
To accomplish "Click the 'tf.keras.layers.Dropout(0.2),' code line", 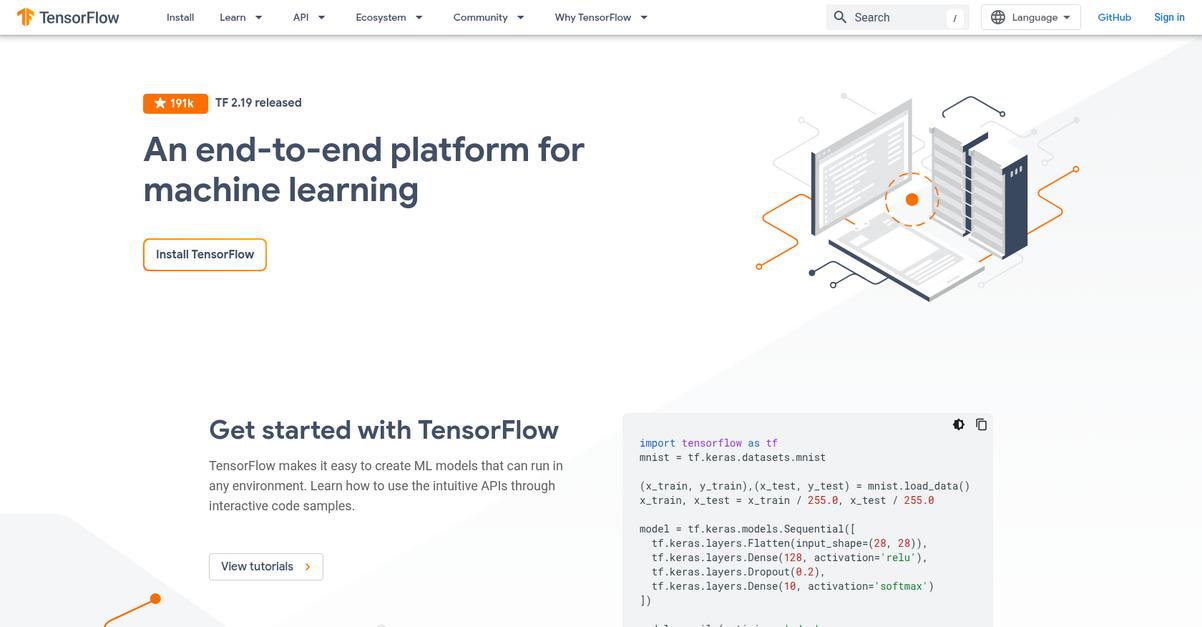I will [738, 572].
